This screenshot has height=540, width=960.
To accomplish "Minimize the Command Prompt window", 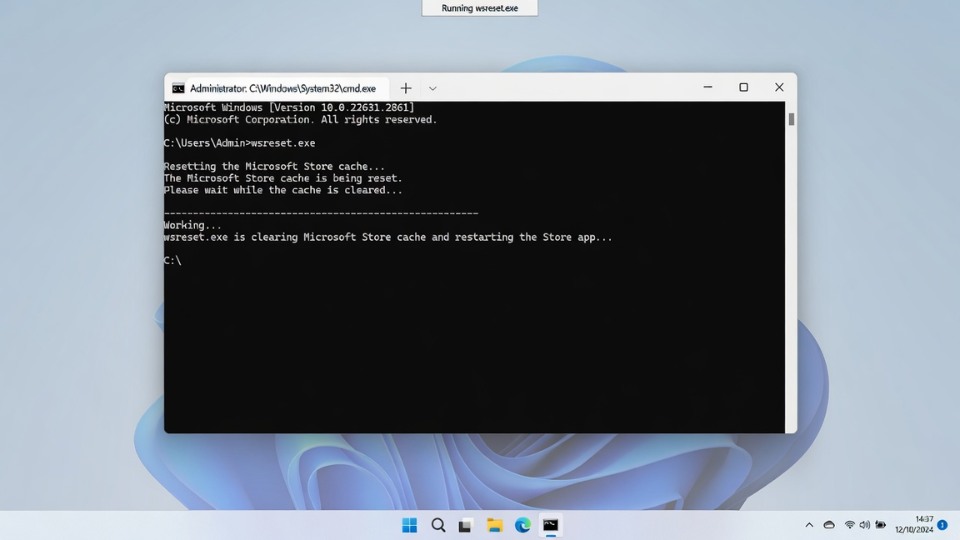I will click(708, 88).
